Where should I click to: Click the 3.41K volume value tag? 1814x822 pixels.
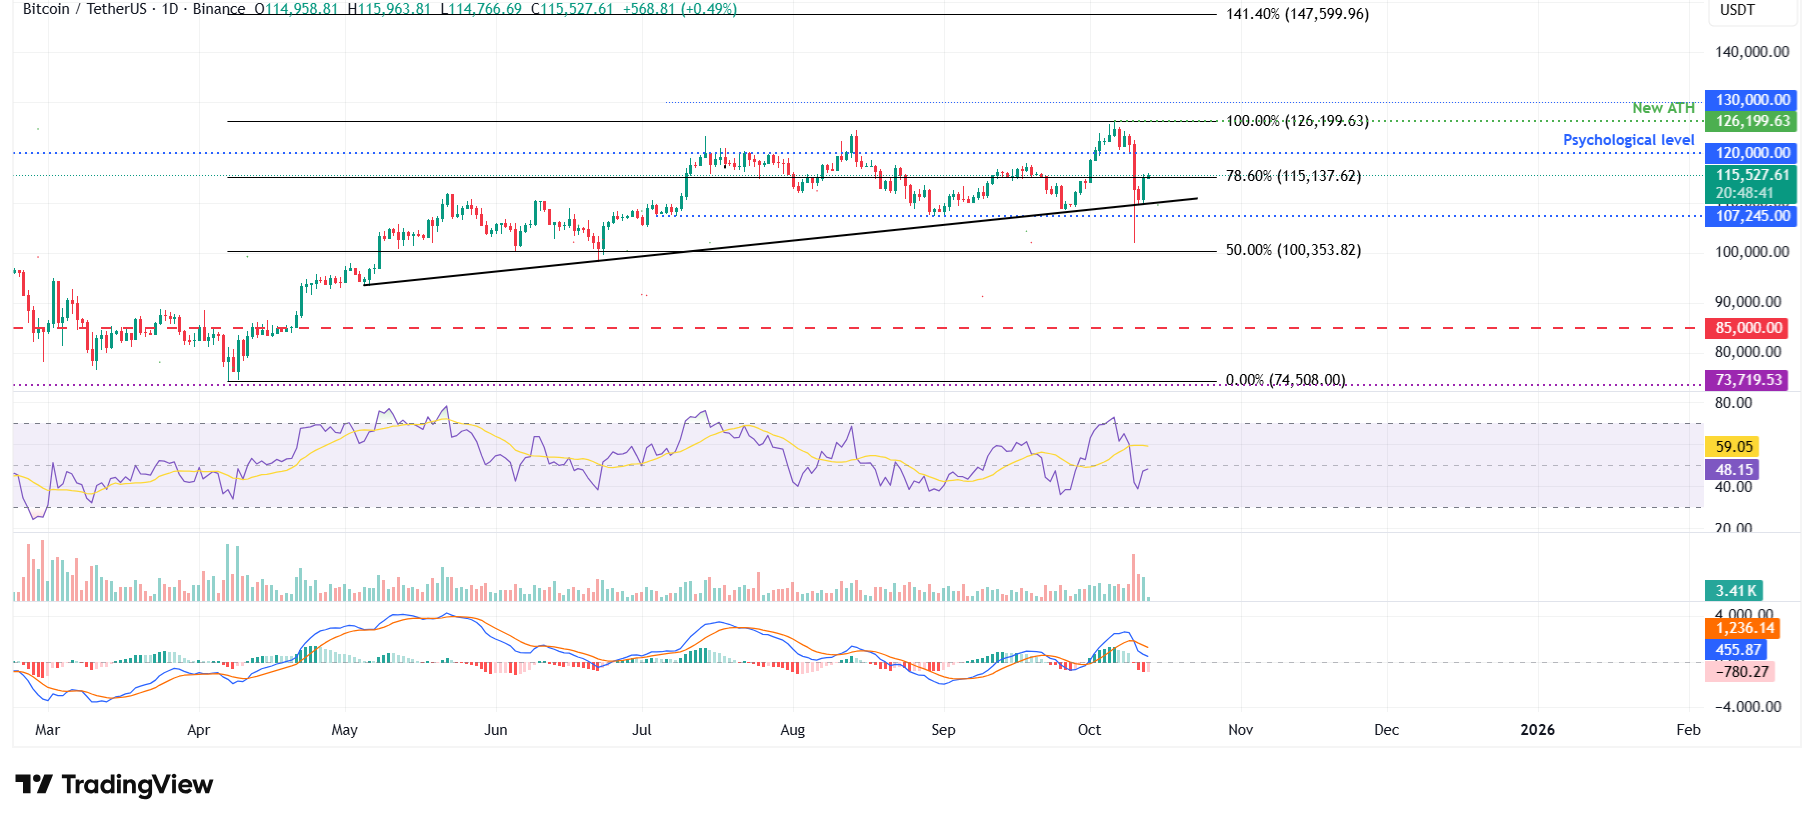1734,591
